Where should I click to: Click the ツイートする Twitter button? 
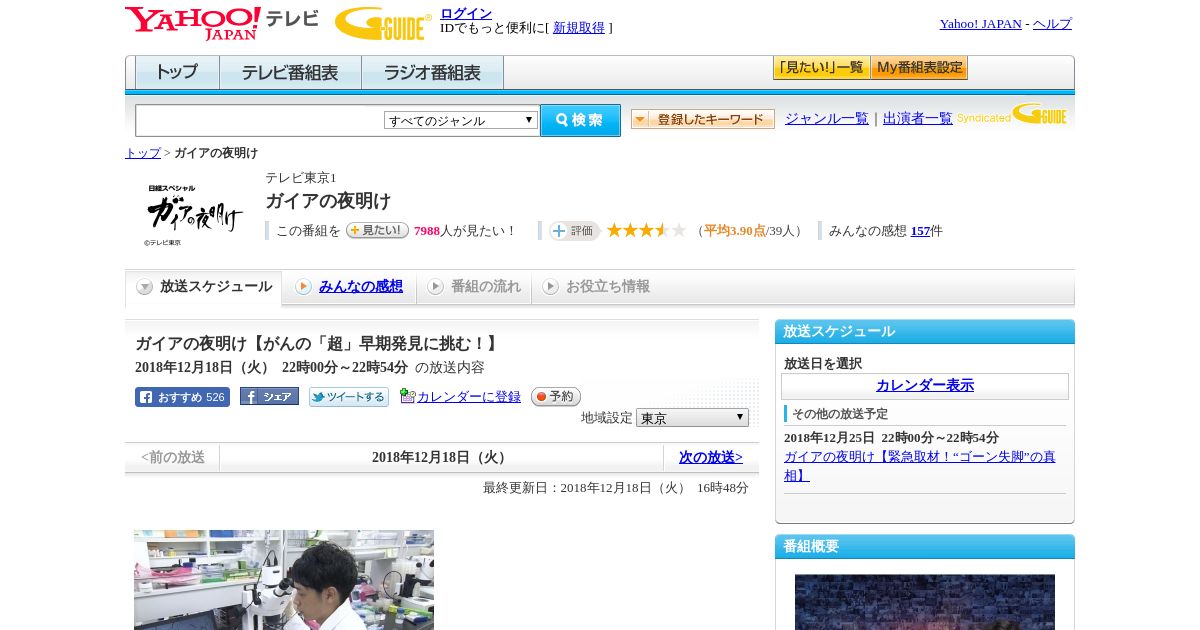[349, 397]
